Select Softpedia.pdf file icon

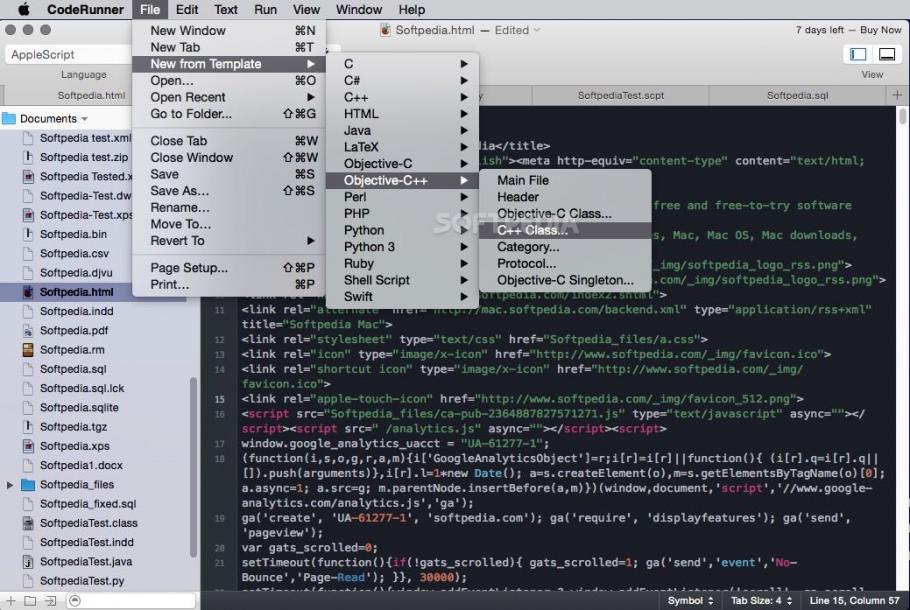click(27, 330)
